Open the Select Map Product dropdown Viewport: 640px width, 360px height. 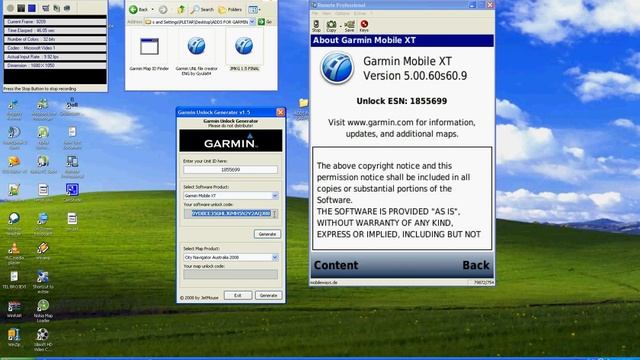[275, 257]
